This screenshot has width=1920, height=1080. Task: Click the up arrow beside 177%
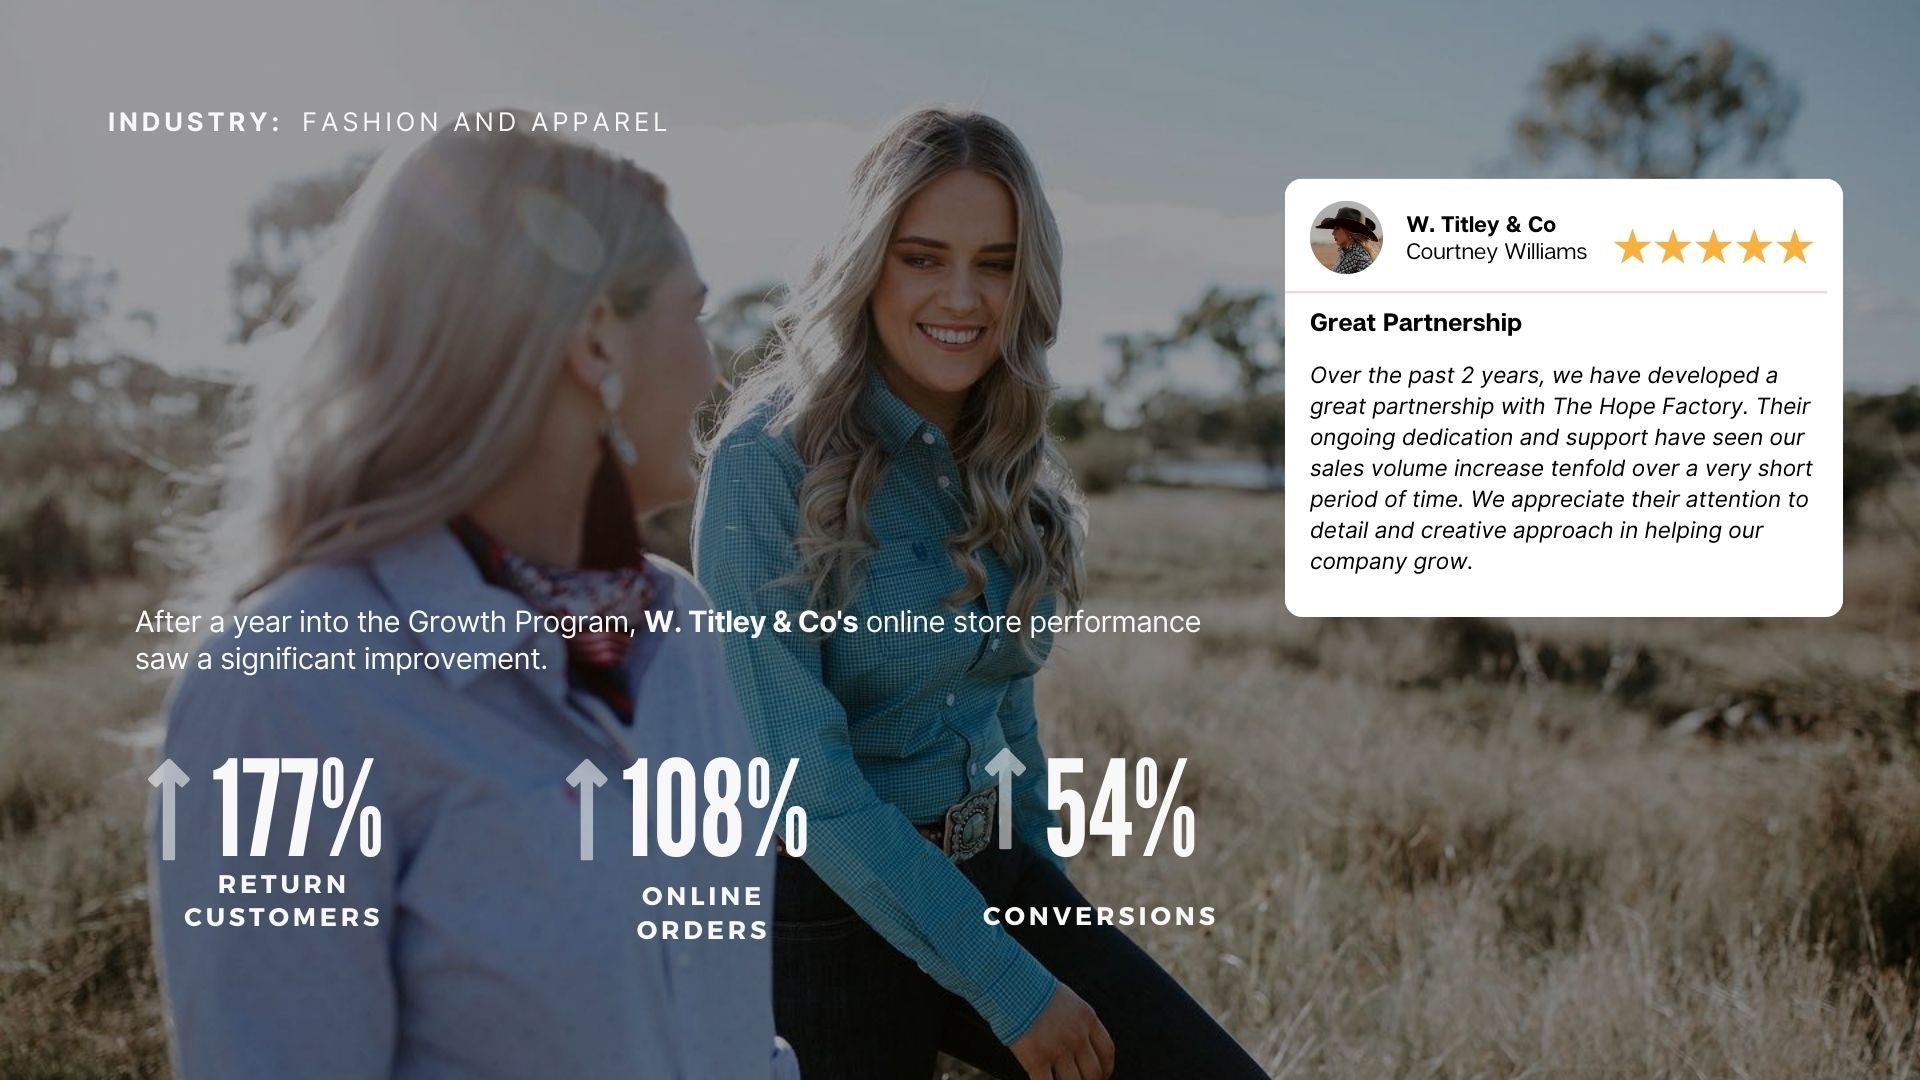(x=169, y=809)
